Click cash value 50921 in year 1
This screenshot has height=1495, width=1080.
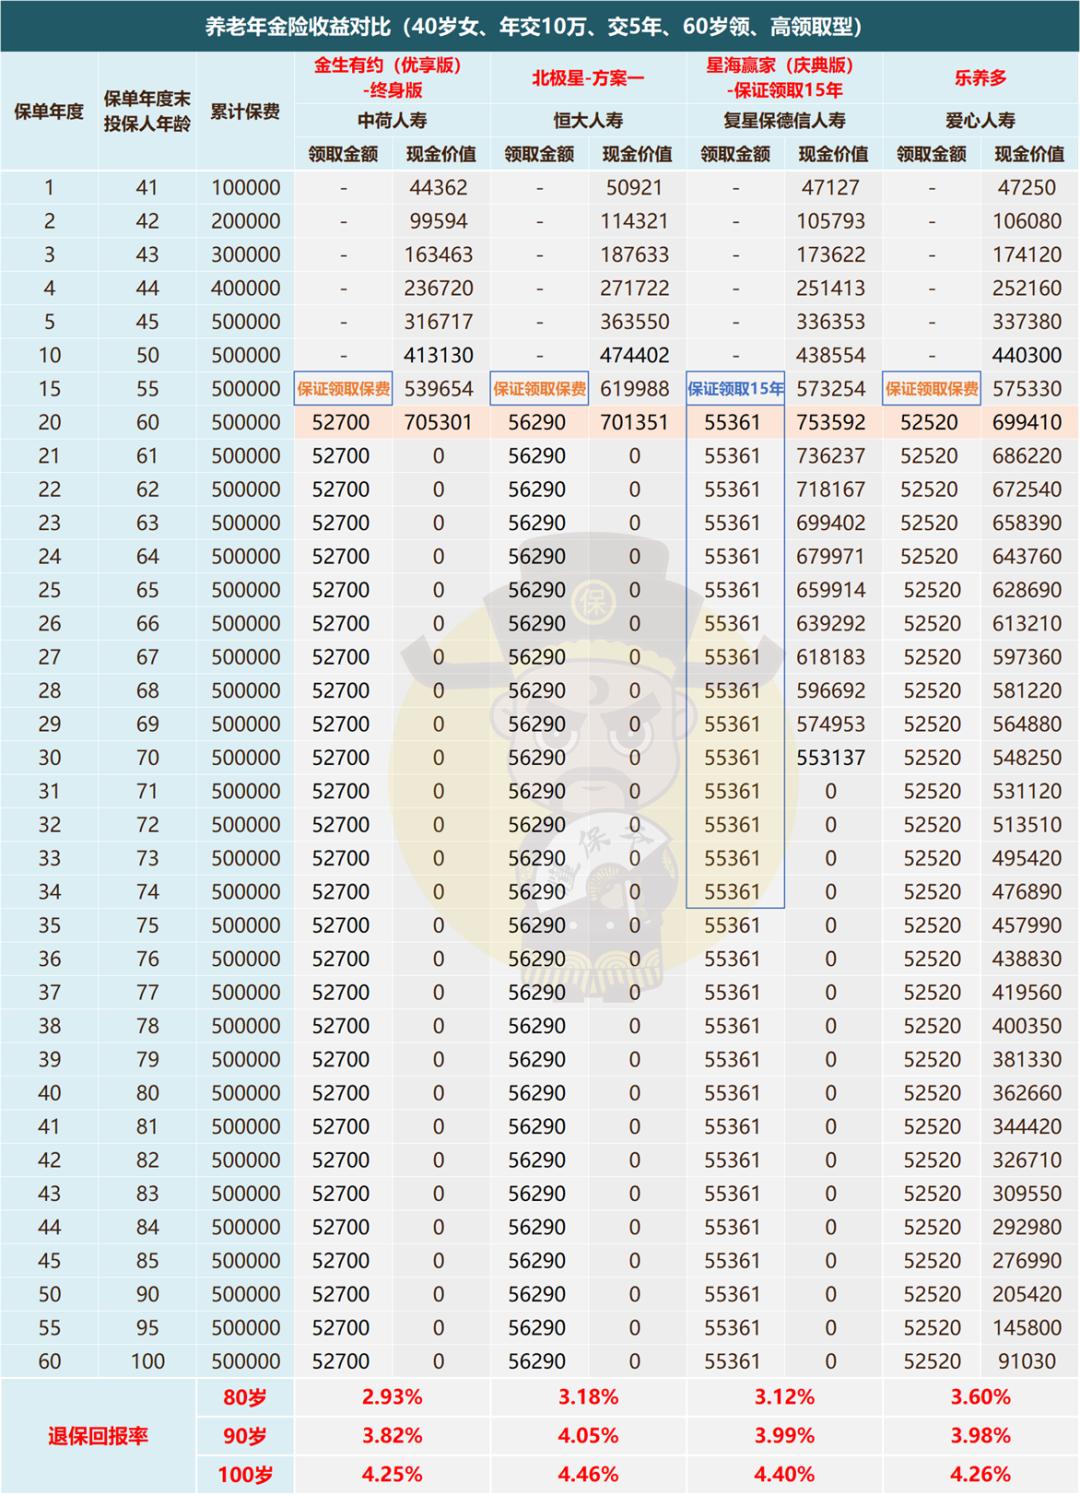pos(635,187)
